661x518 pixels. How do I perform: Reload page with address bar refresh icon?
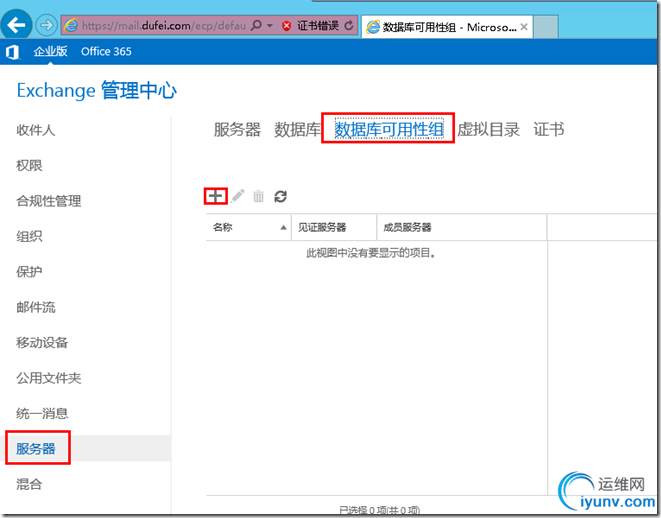pos(349,26)
